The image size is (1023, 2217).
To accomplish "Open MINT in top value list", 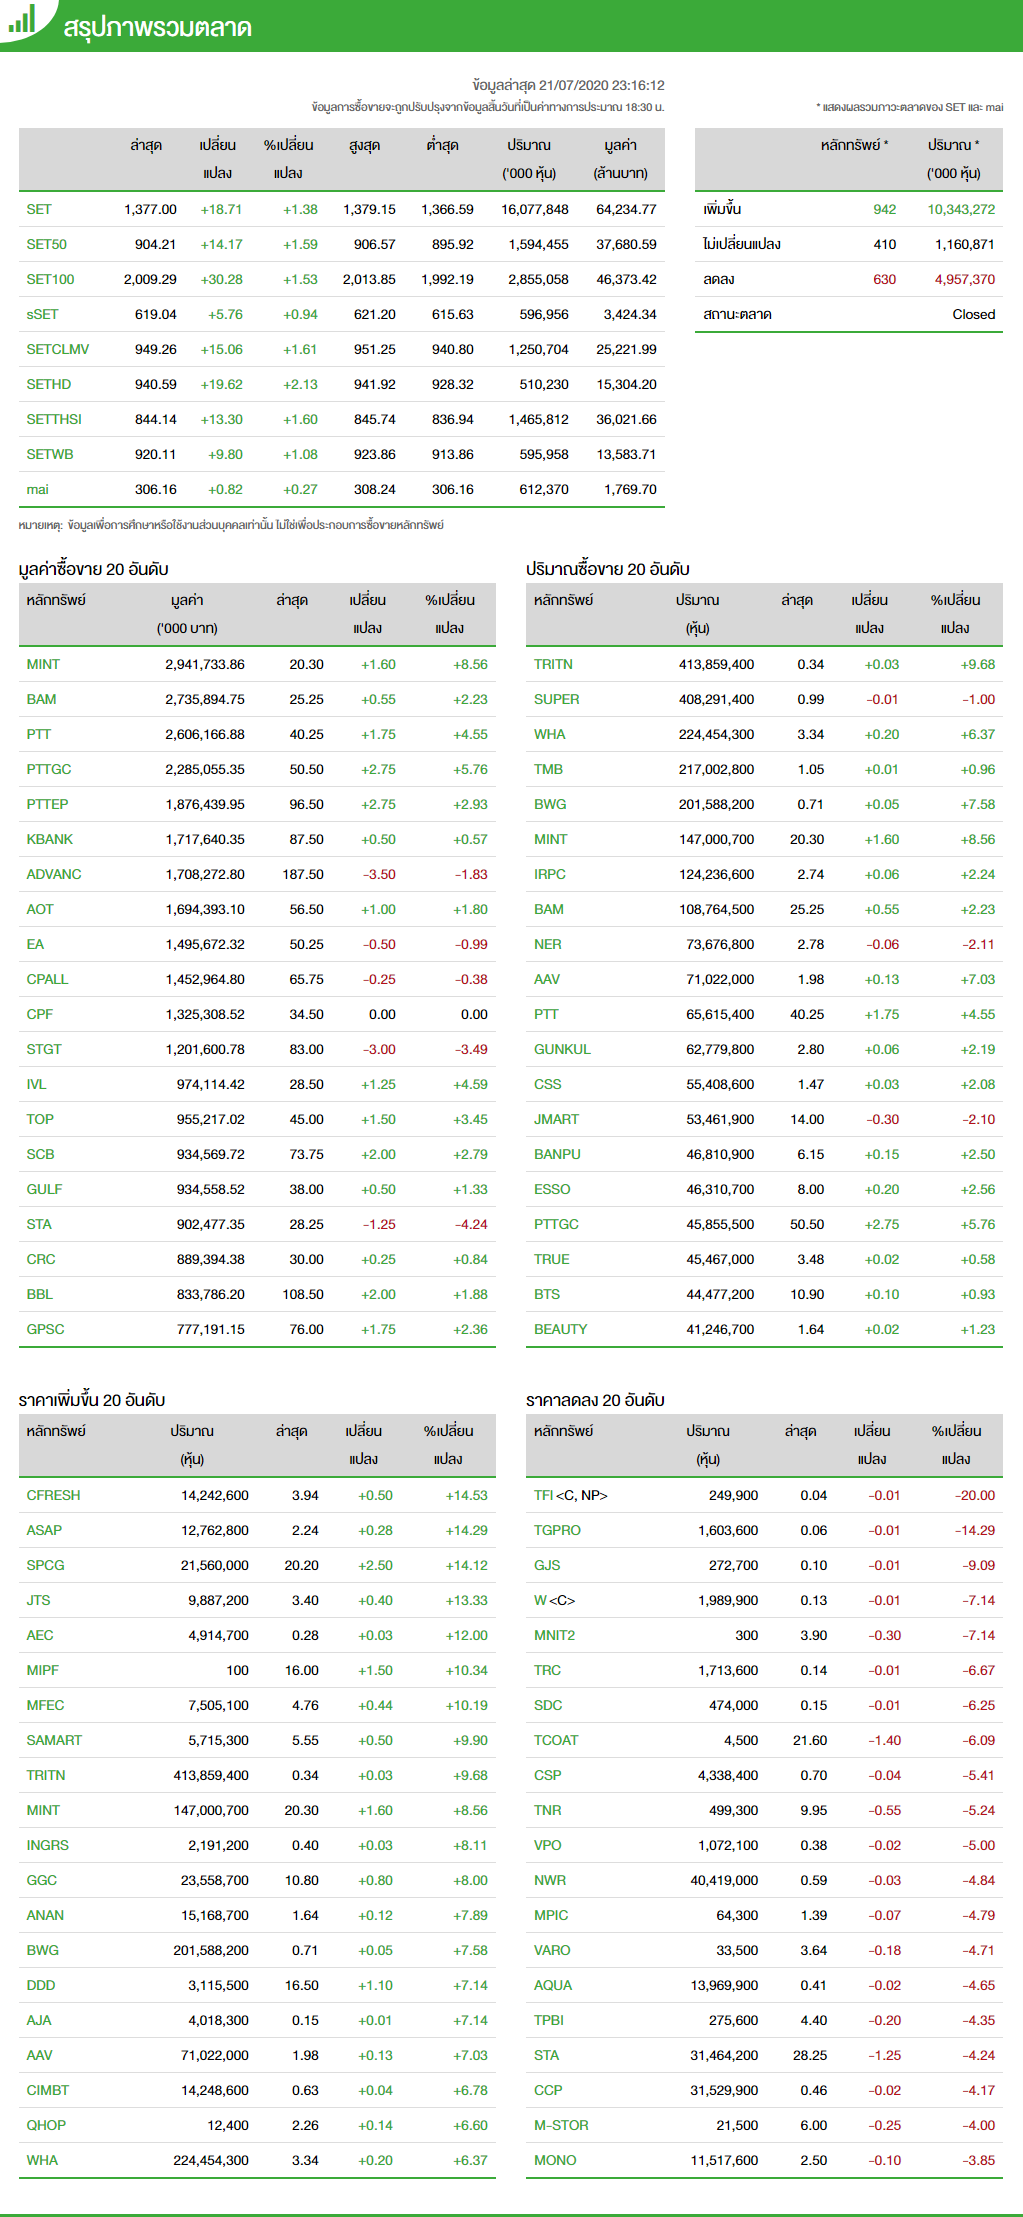I will [43, 664].
